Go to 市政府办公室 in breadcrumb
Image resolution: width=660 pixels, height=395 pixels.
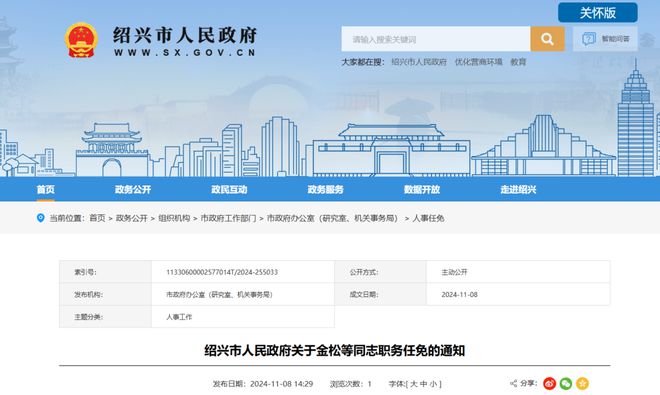(x=334, y=218)
